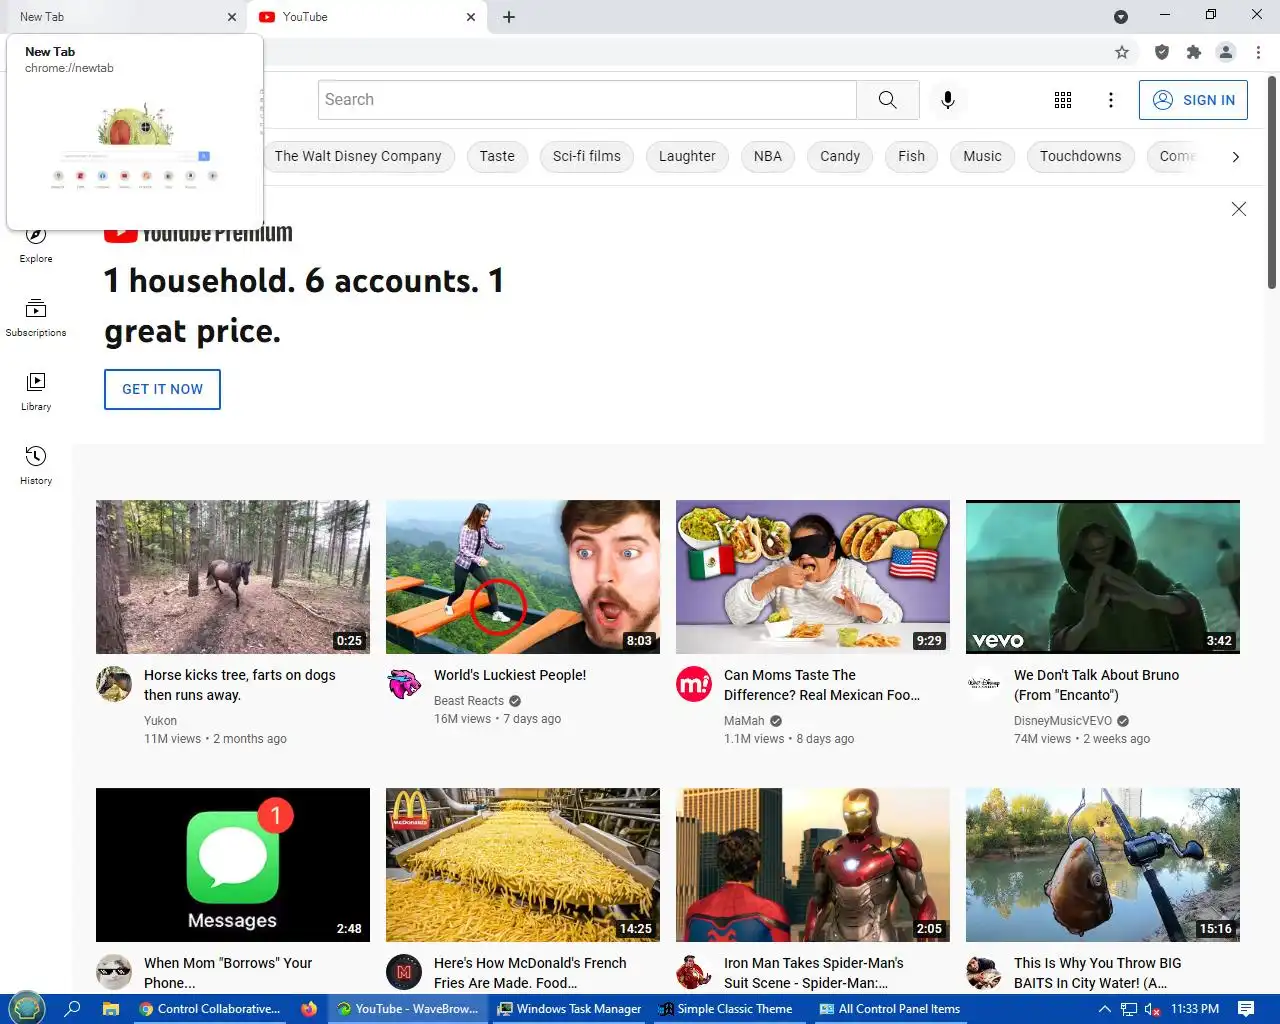
Task: Switch to Control Collaborative Chrome taskbar item
Action: [211, 1009]
